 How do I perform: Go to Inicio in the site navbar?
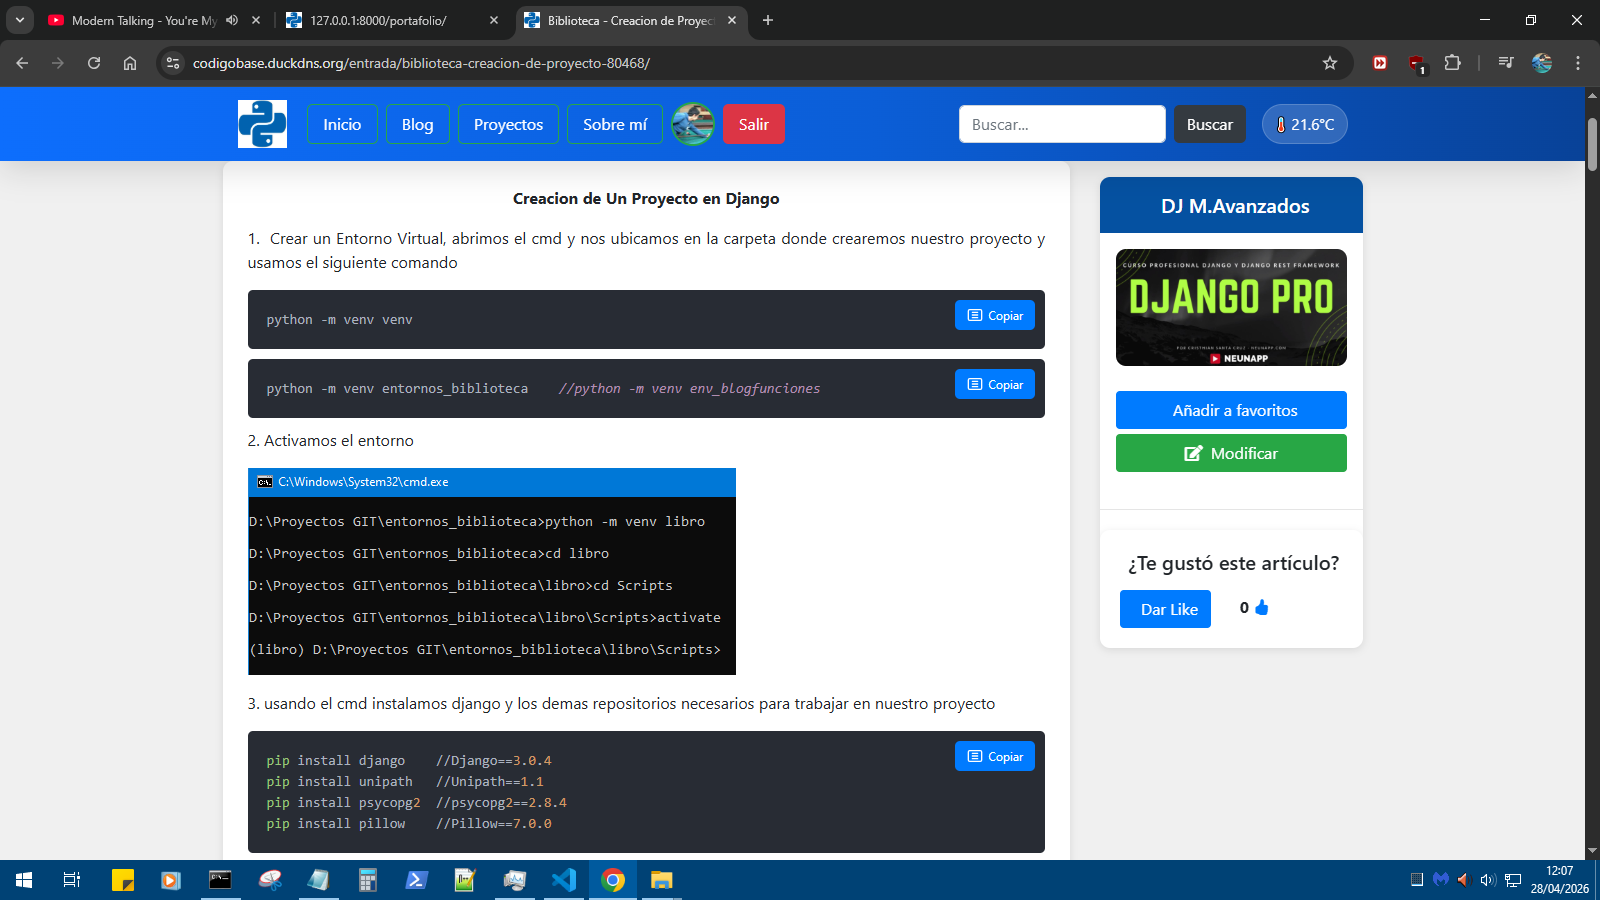(342, 124)
